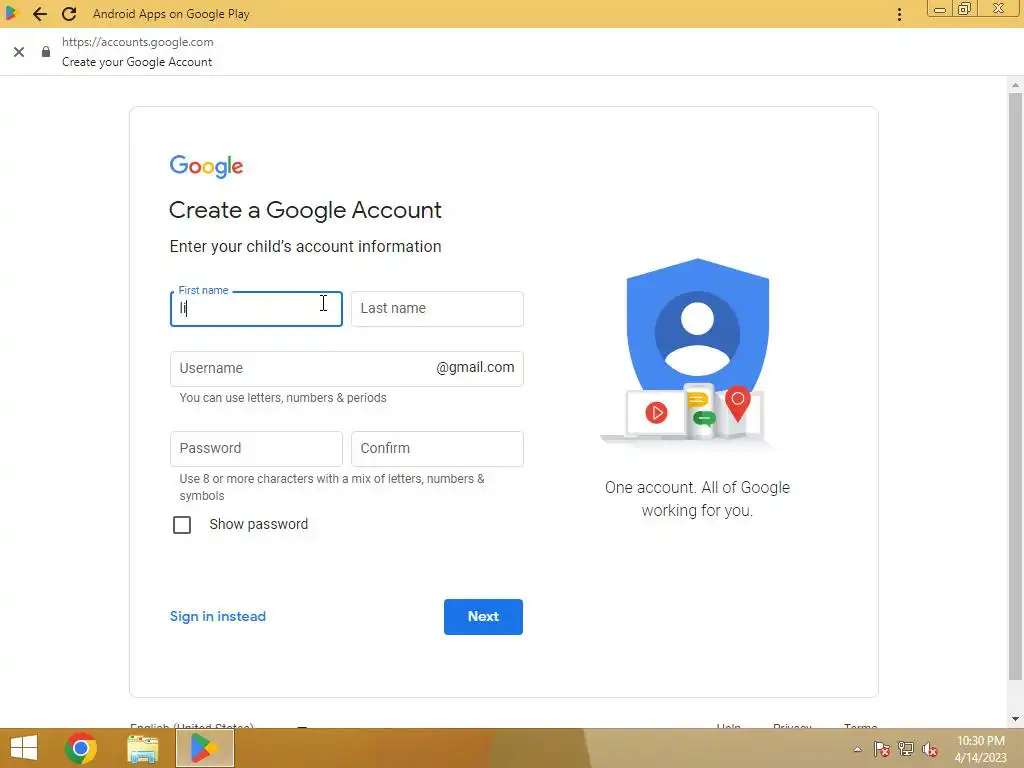
Task: Open the clock showing 10:30 PM
Action: point(980,749)
